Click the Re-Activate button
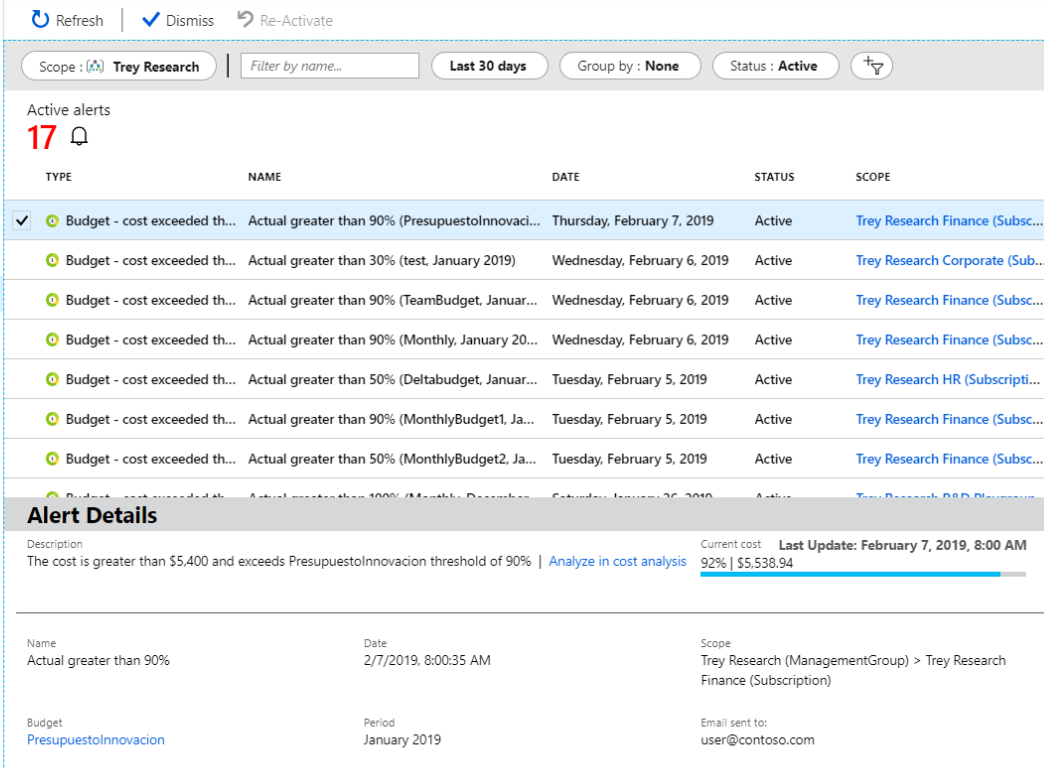Viewport: 1044px width, 768px height. point(285,21)
